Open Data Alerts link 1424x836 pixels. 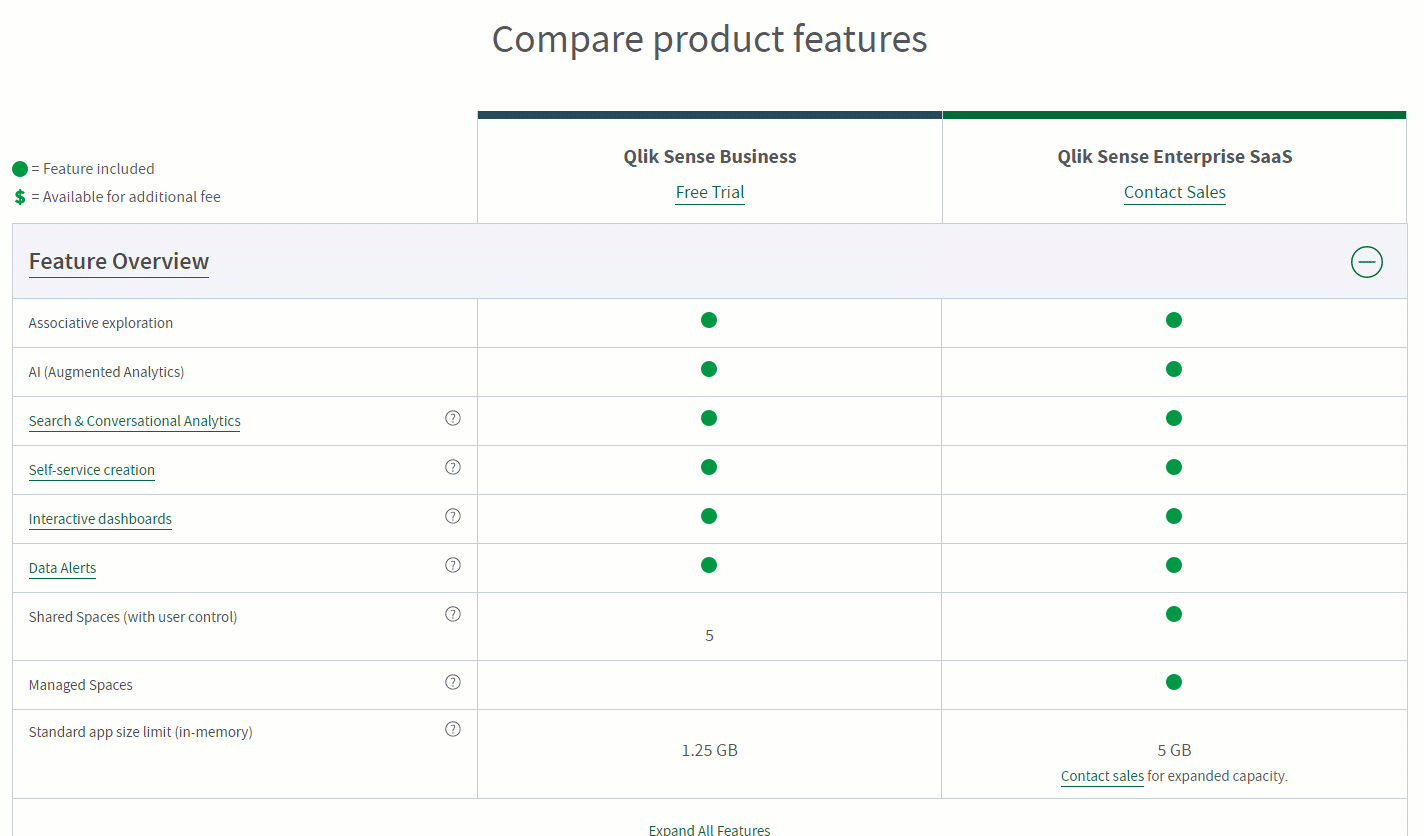62,568
